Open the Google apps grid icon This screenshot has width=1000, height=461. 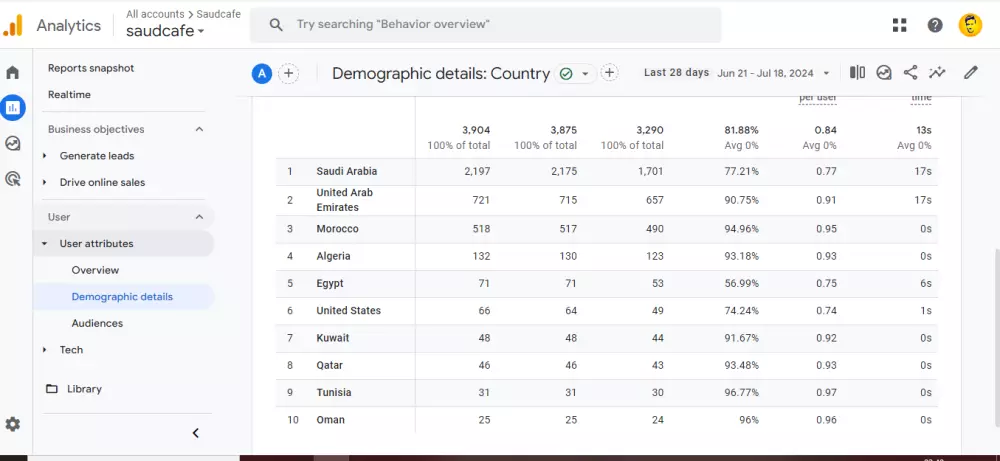900,25
